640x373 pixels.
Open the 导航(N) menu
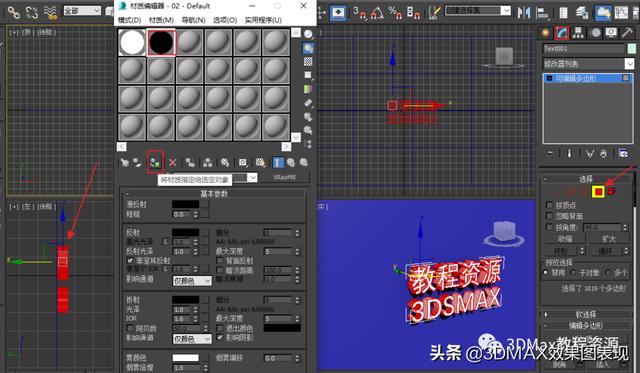[193, 20]
